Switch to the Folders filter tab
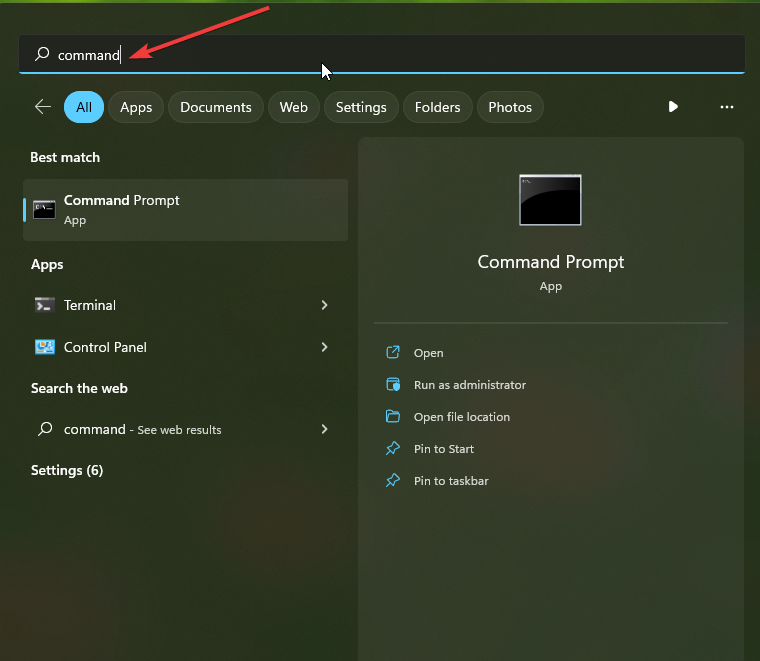 (x=438, y=107)
